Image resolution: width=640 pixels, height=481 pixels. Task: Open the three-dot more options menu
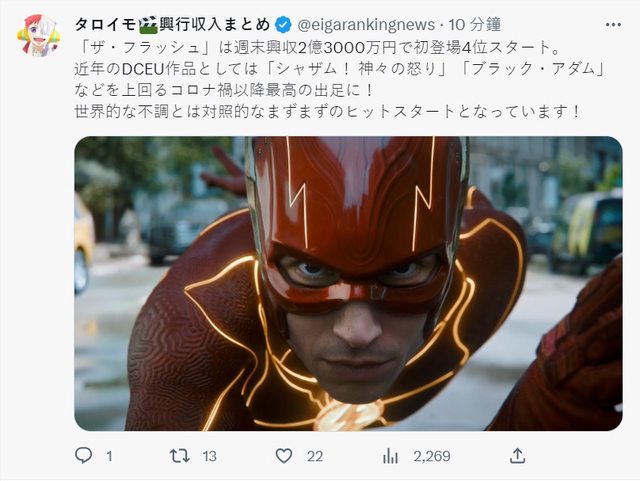613,25
